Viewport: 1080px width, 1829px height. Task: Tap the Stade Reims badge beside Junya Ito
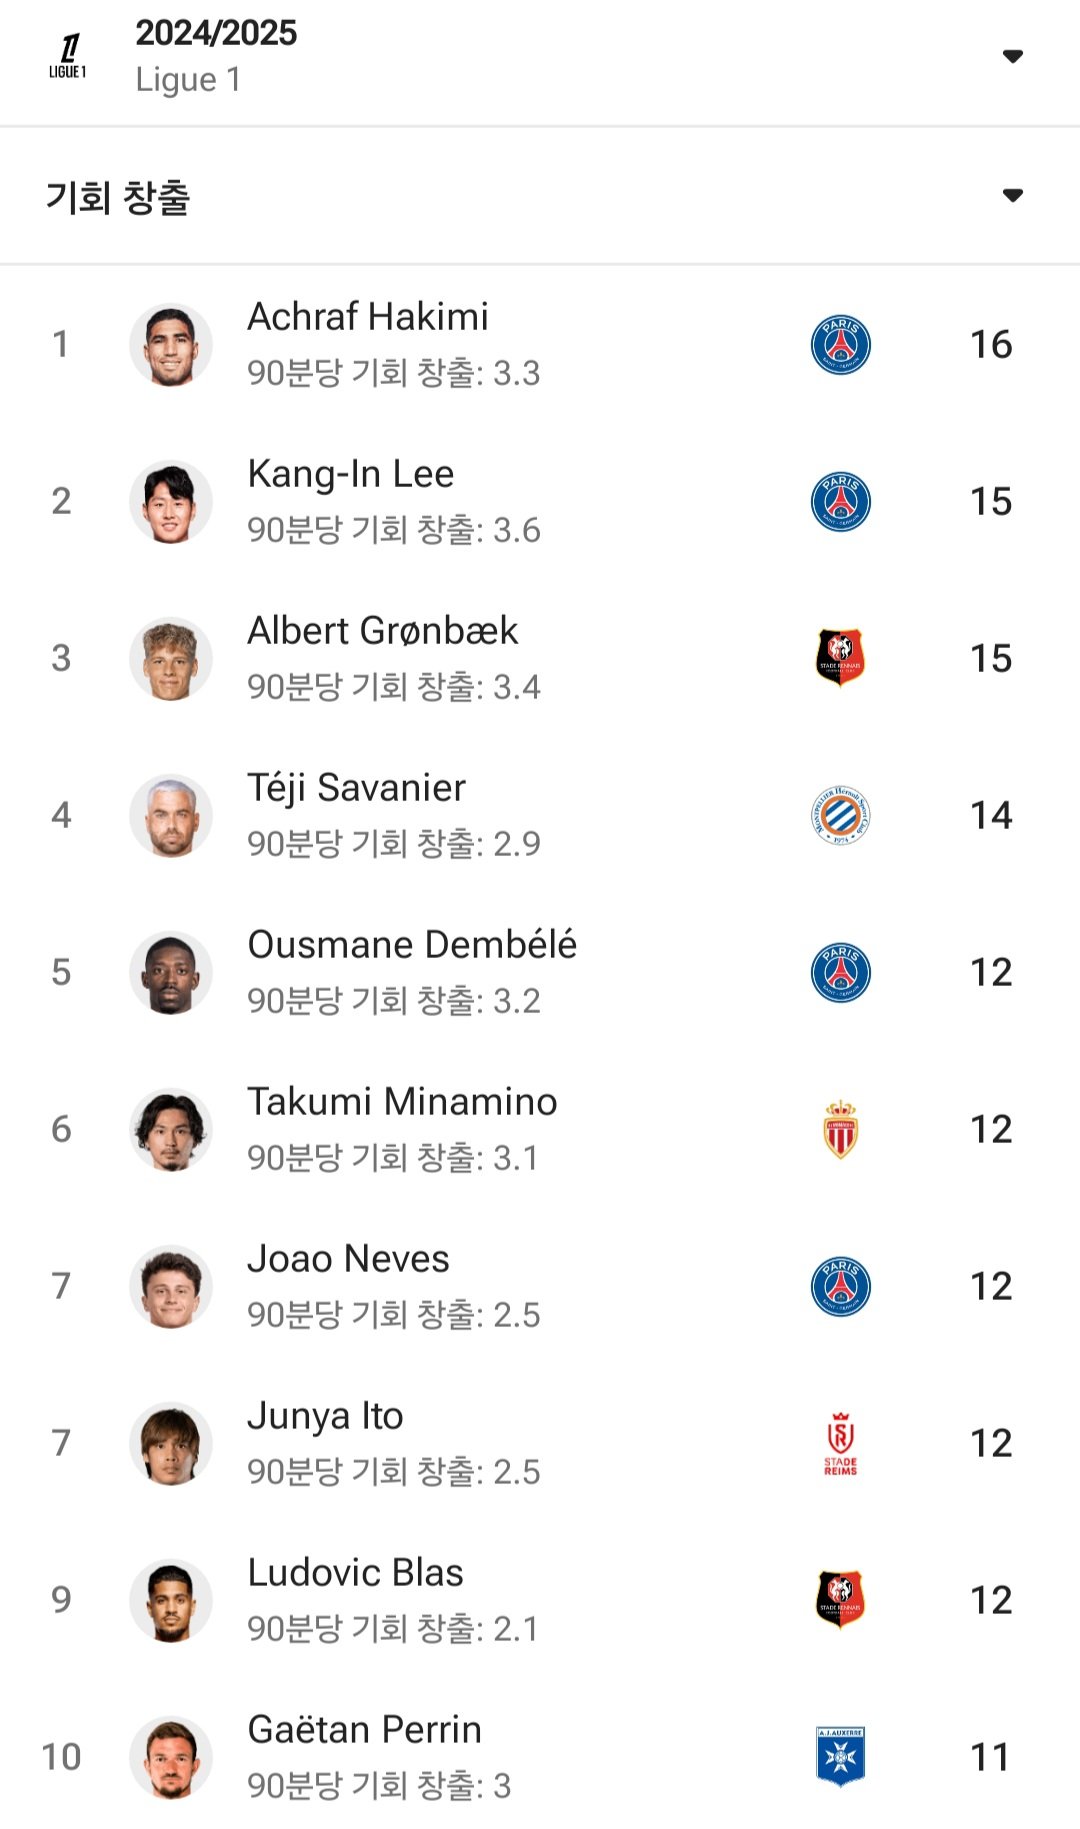pos(840,1443)
